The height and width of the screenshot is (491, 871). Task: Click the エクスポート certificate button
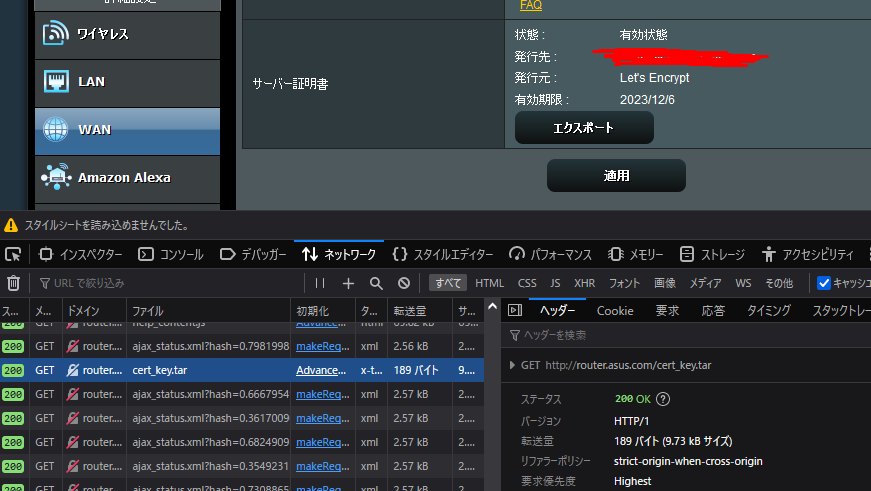click(584, 128)
